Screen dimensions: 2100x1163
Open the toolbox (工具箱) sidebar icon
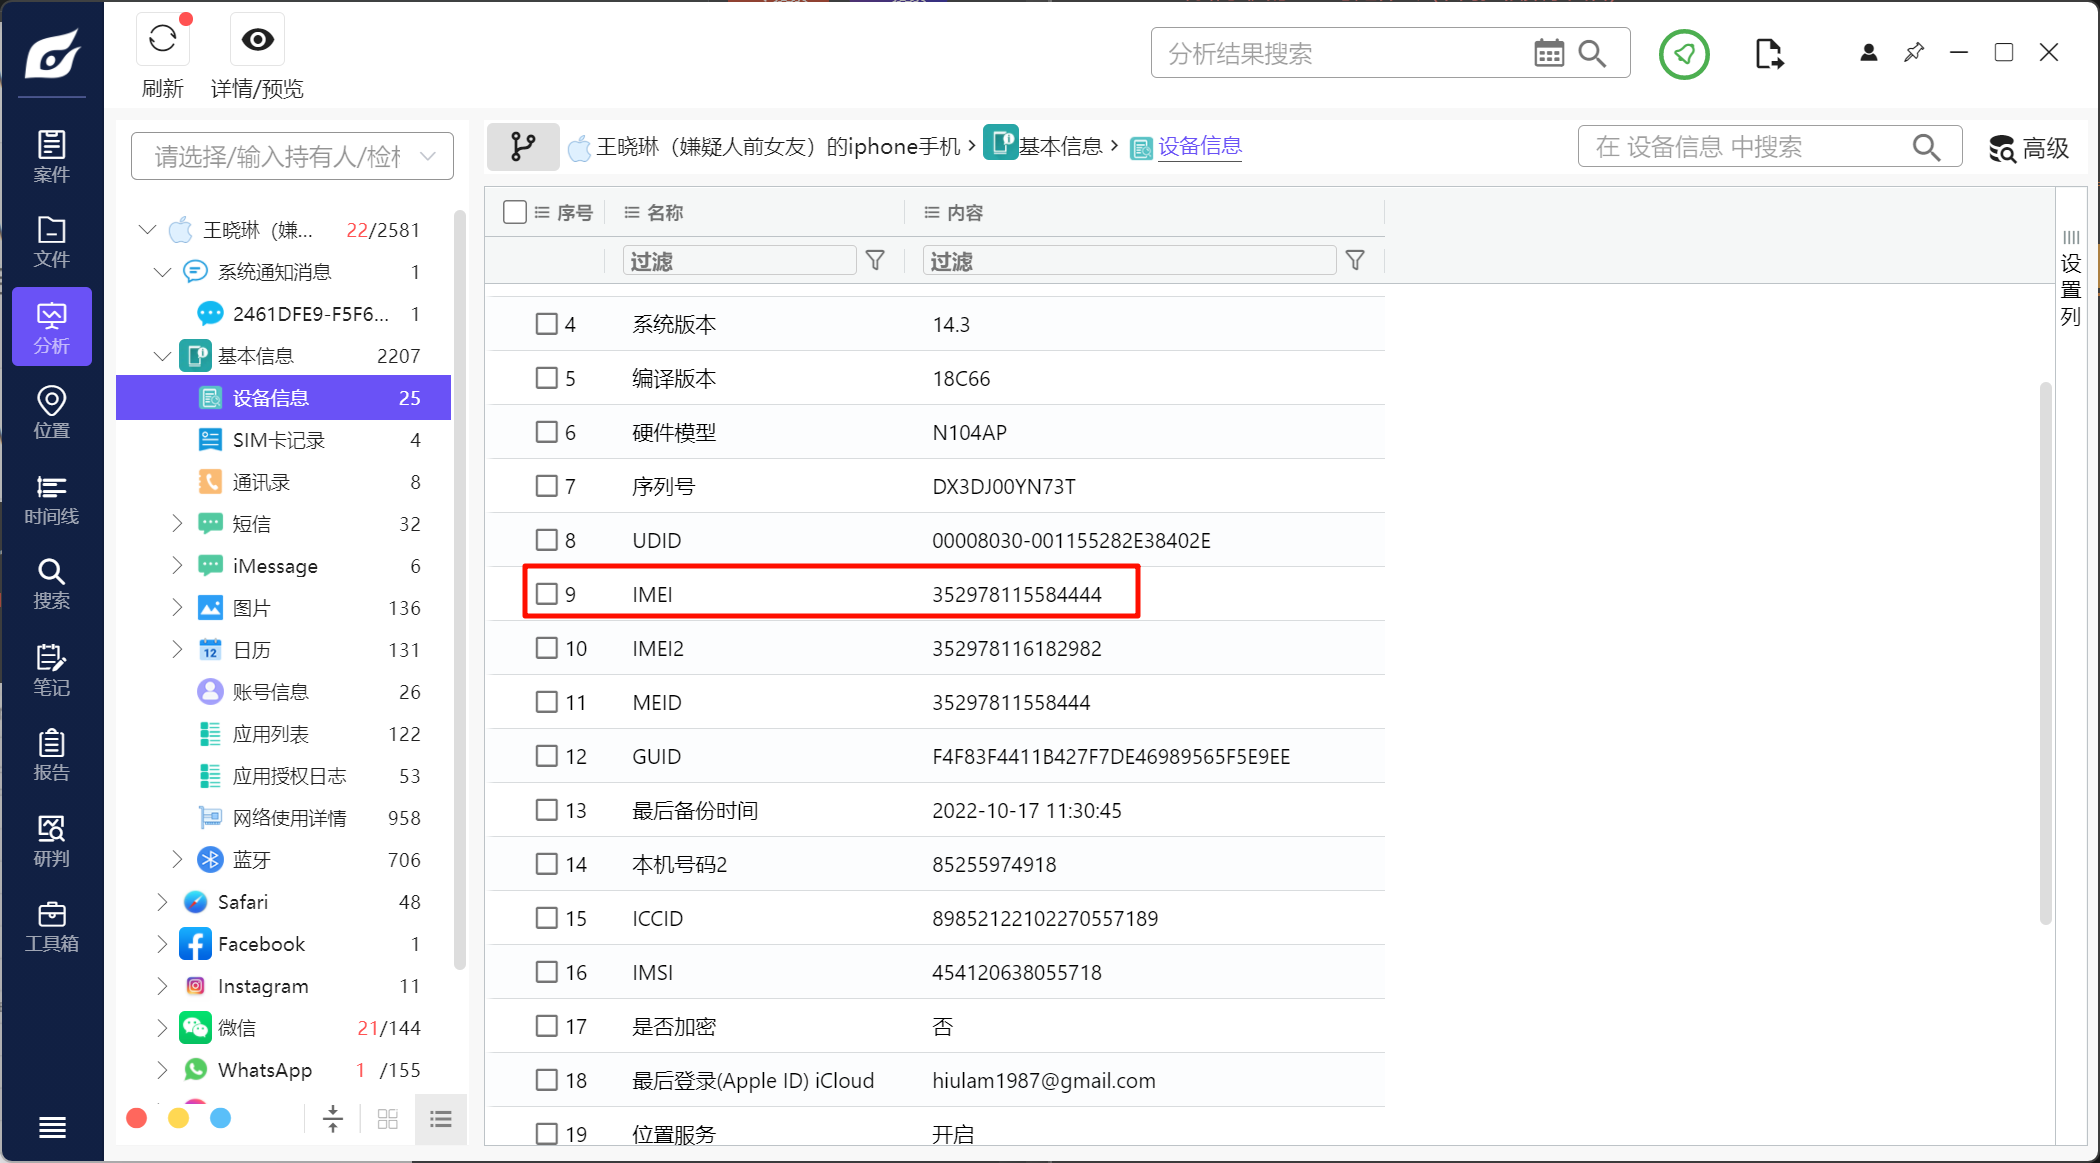tap(51, 926)
